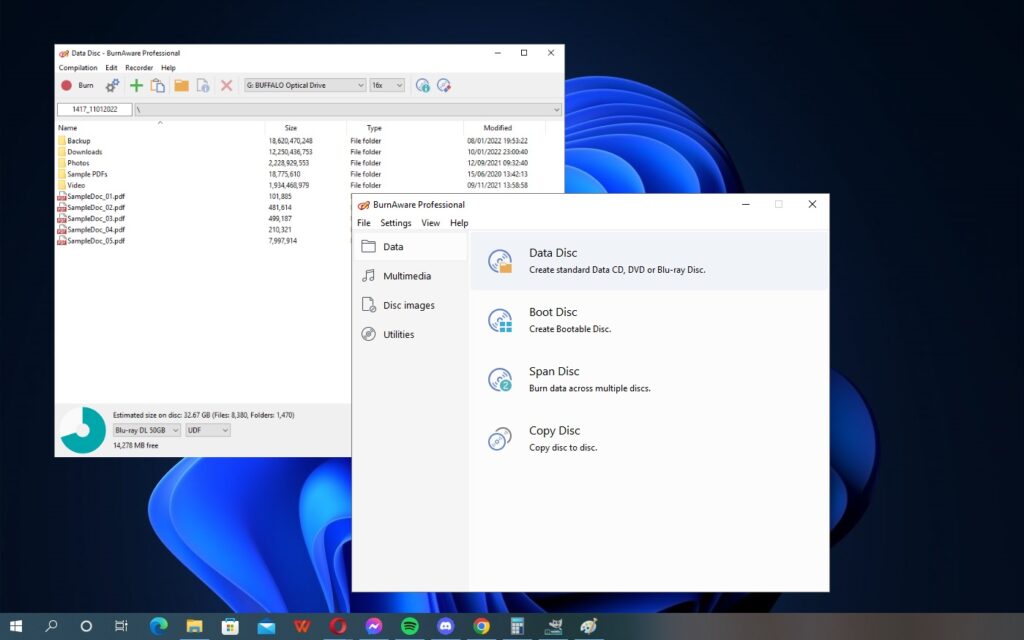Image resolution: width=1024 pixels, height=640 pixels.
Task: Sort file list by Modified column header
Action: click(504, 128)
